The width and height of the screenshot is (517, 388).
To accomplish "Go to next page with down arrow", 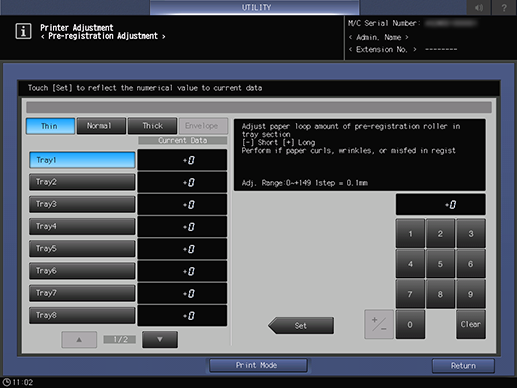I will (160, 339).
